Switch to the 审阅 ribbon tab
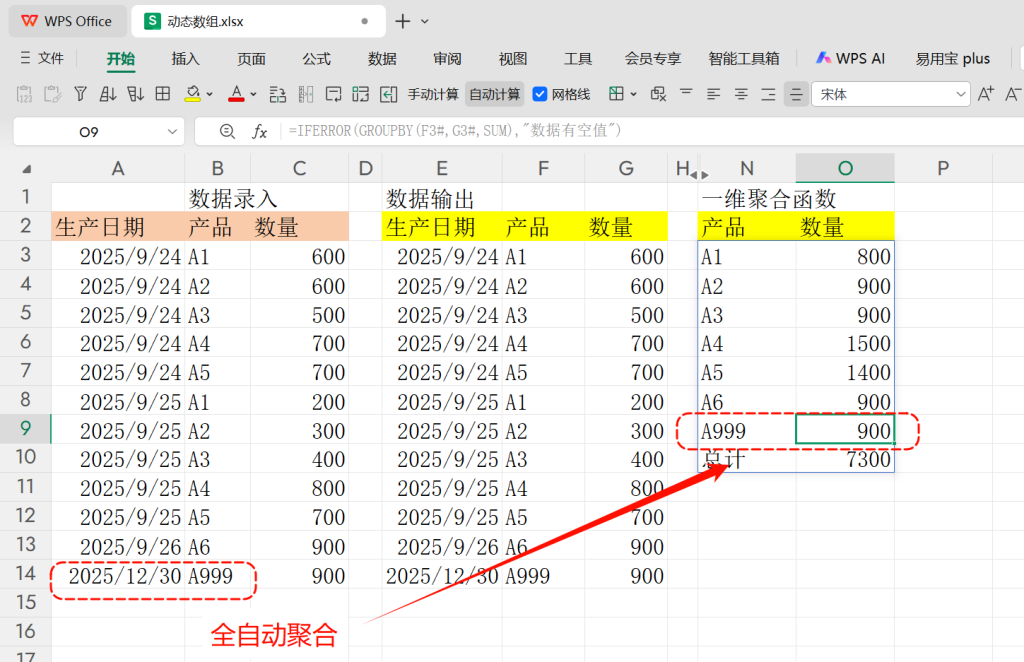1024x662 pixels. (x=447, y=59)
